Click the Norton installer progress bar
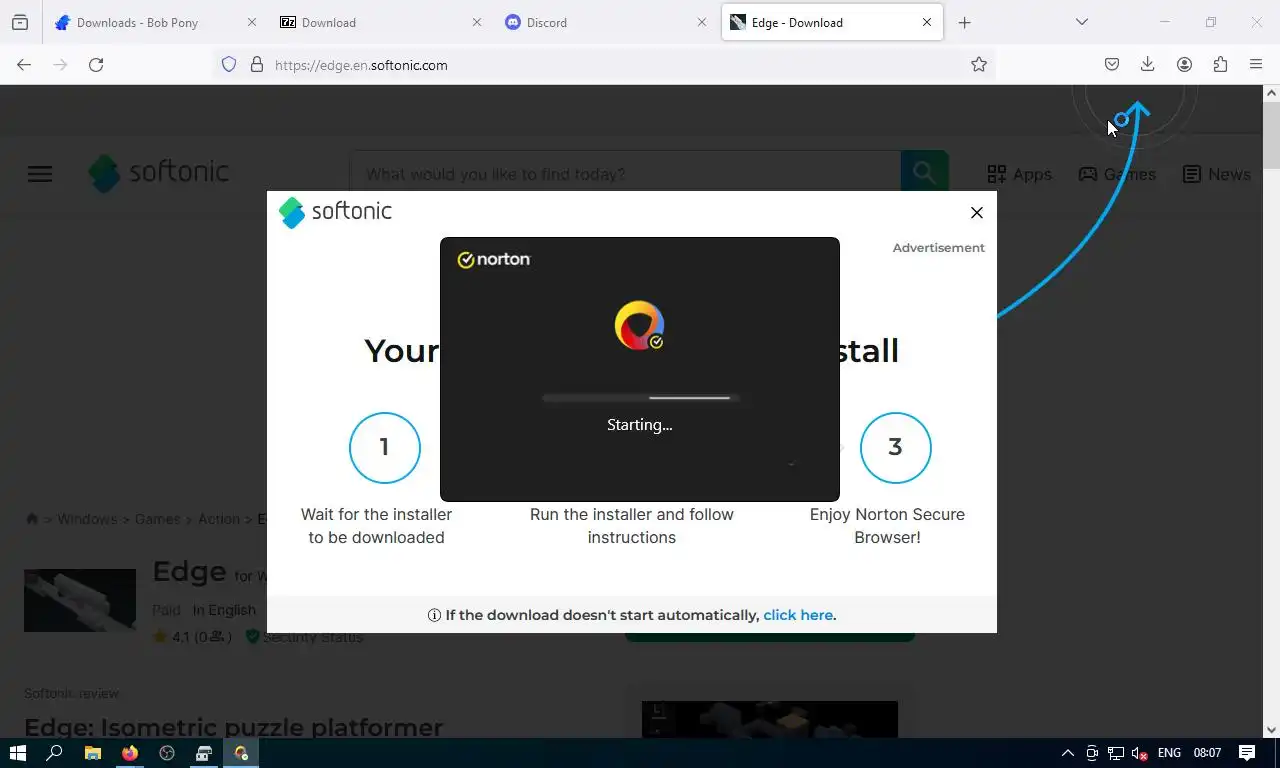Screen dimensions: 1280x768 640,398
